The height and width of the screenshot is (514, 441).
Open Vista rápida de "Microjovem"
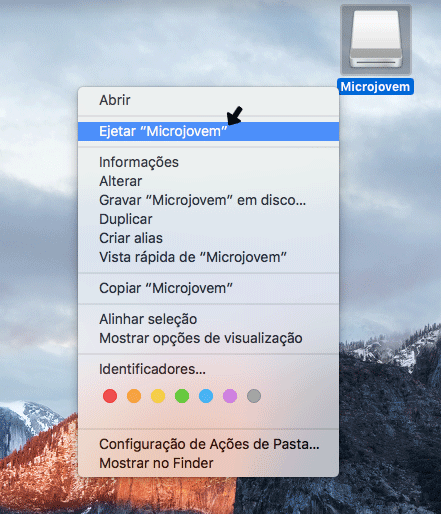[x=208, y=257]
